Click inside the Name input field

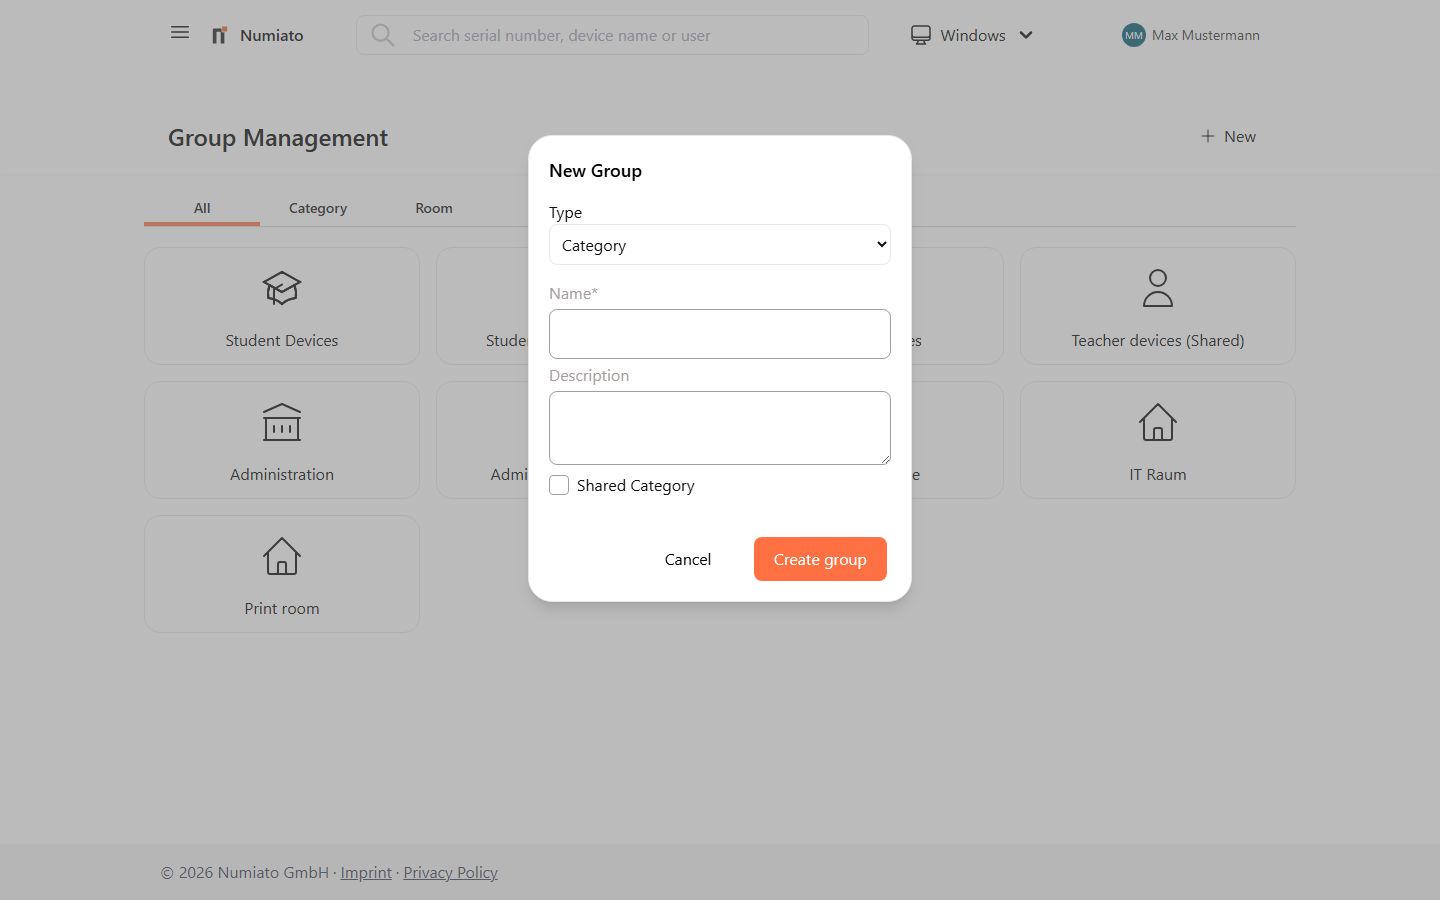pyautogui.click(x=719, y=334)
